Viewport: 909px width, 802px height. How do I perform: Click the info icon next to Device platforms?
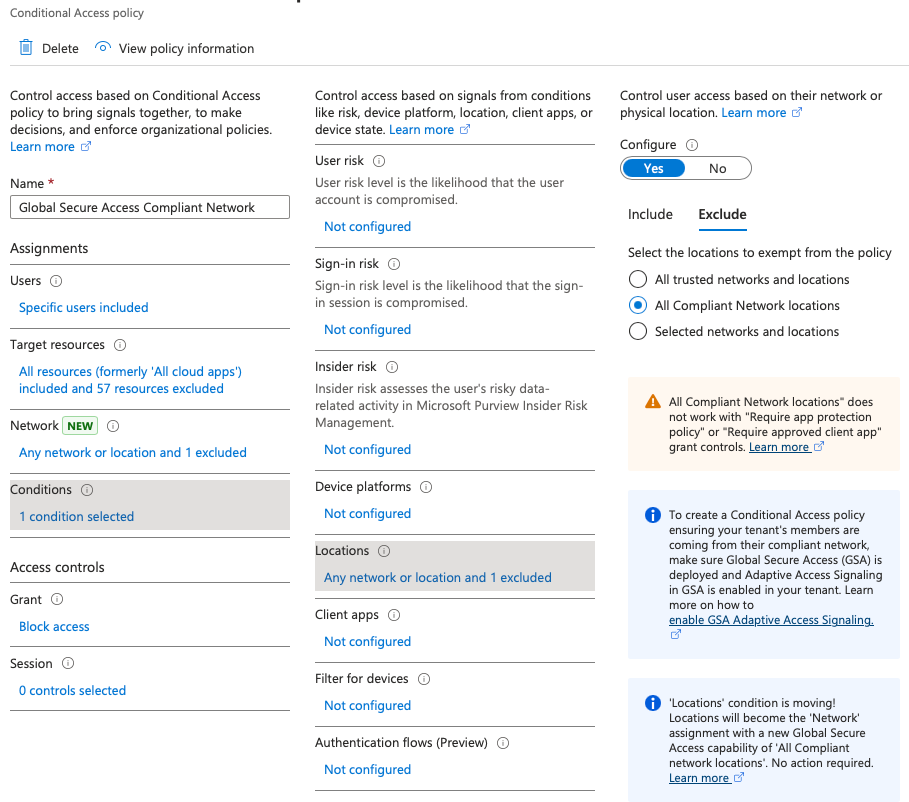(426, 487)
